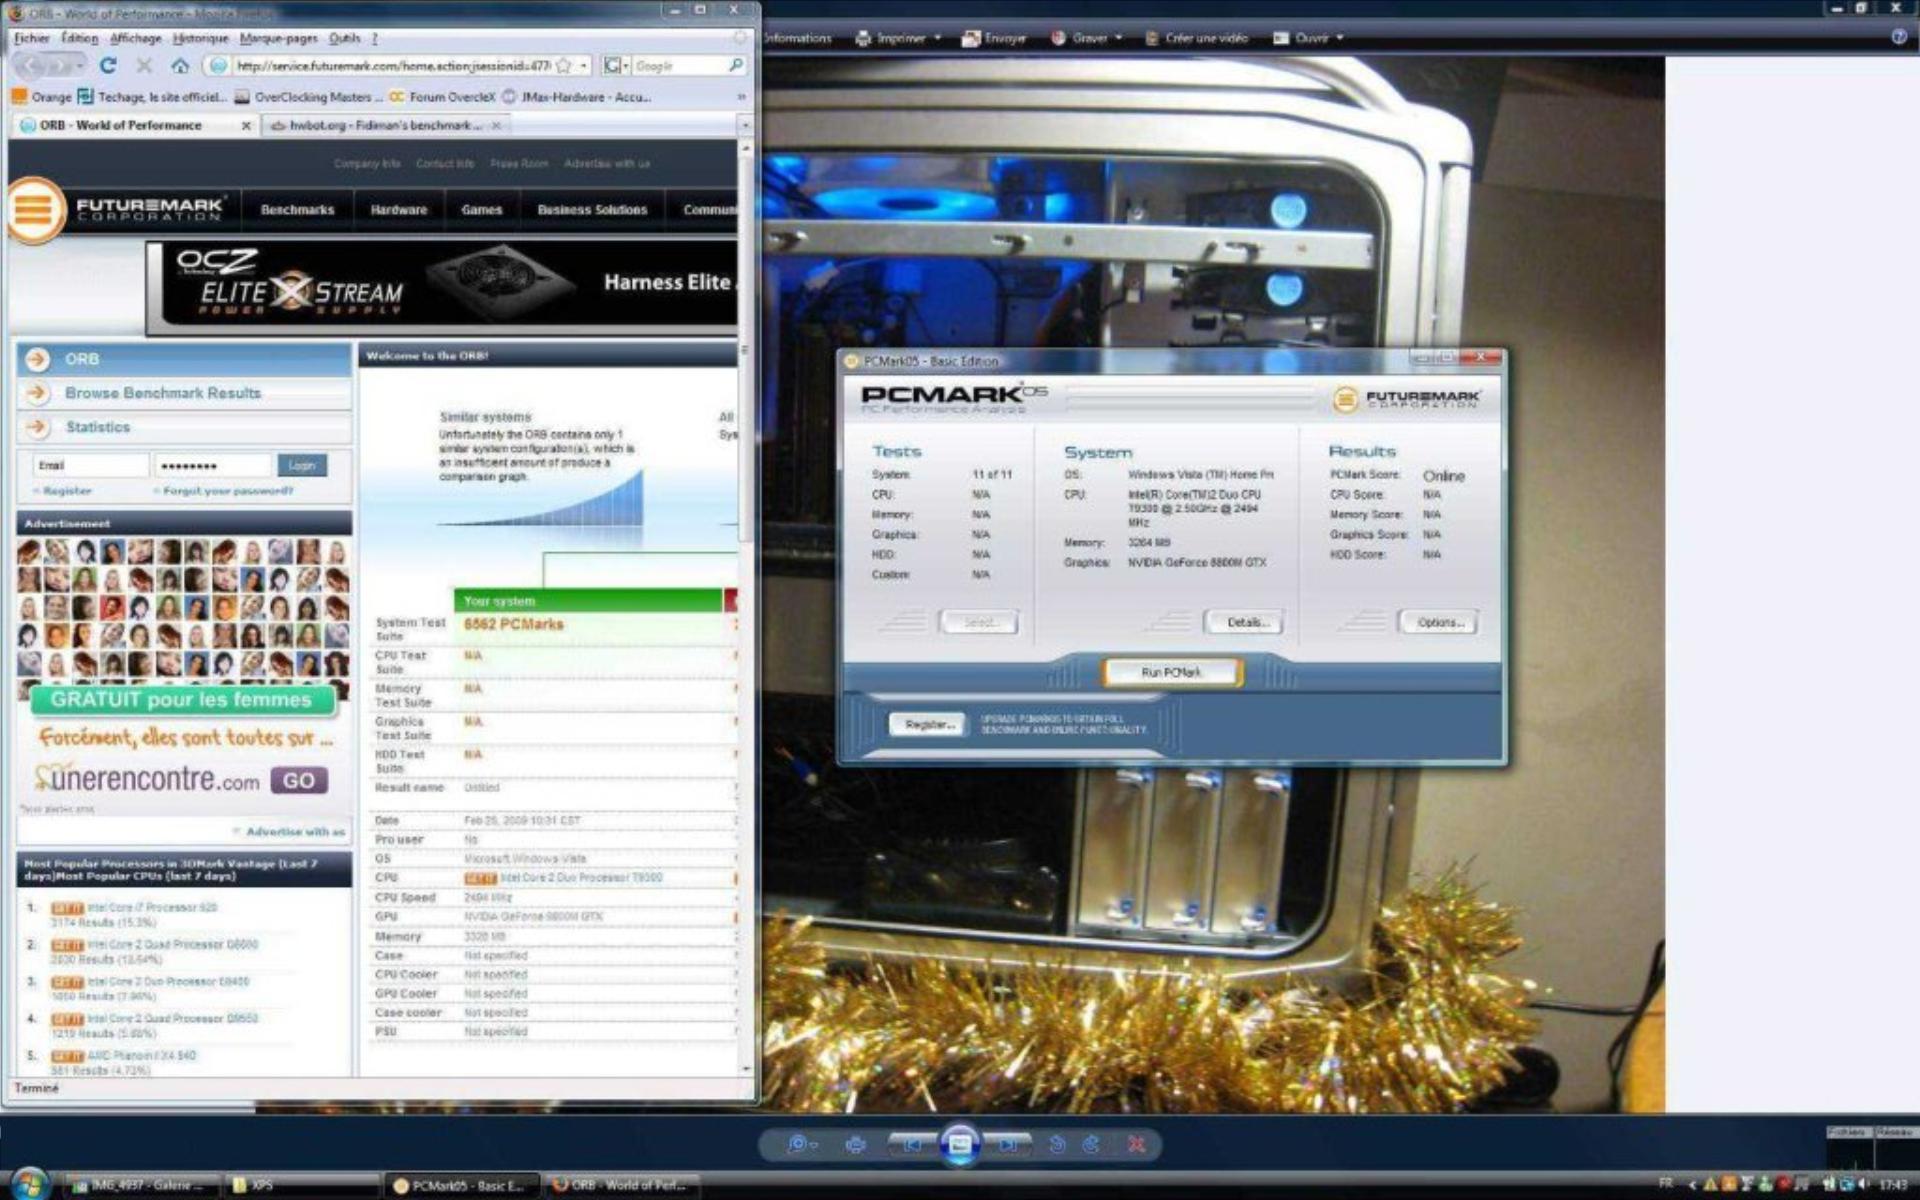Click the Login button on ORB
1920x1200 pixels.
point(301,466)
